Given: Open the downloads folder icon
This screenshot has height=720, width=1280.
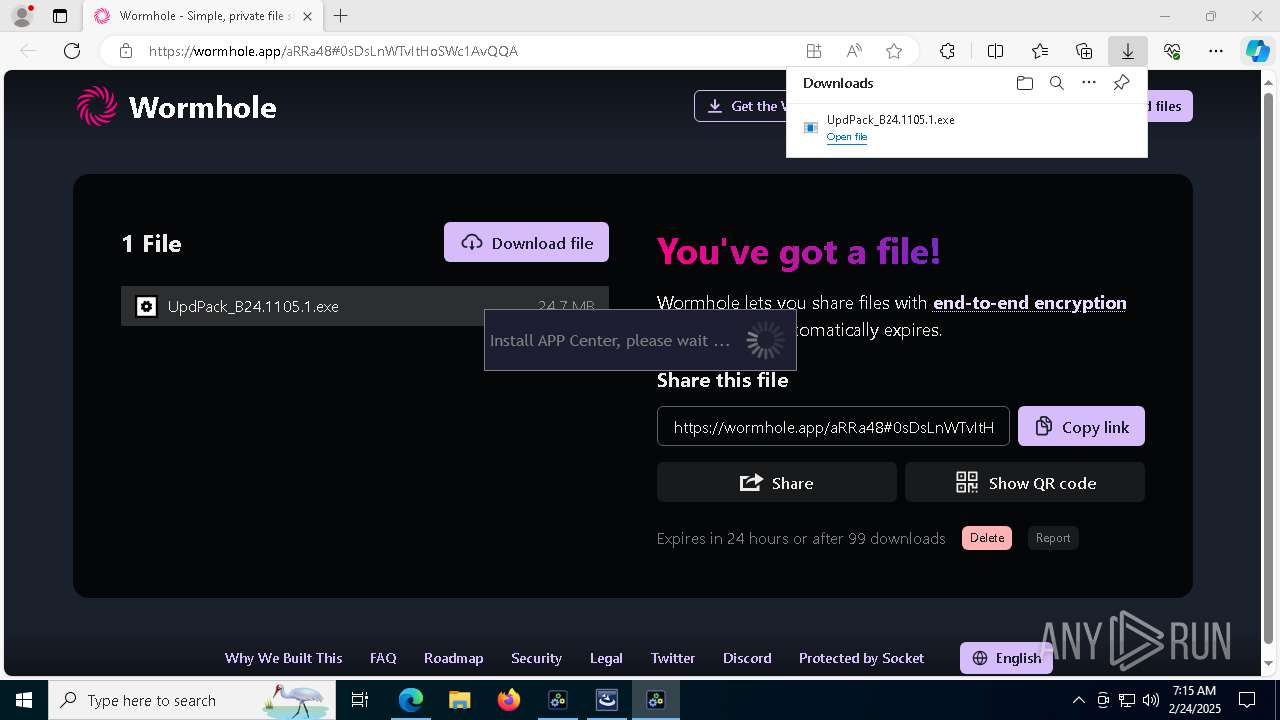Looking at the screenshot, I should (x=1024, y=83).
